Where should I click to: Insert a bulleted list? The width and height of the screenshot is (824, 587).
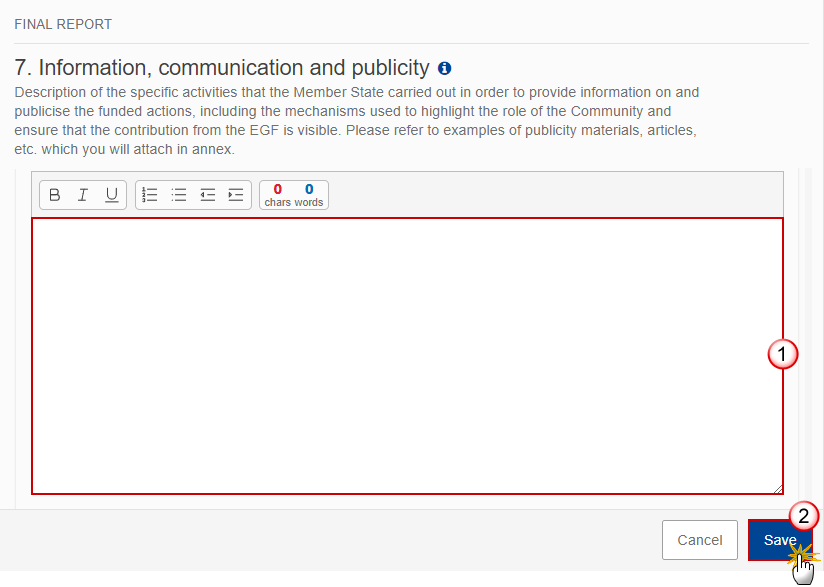click(x=179, y=195)
